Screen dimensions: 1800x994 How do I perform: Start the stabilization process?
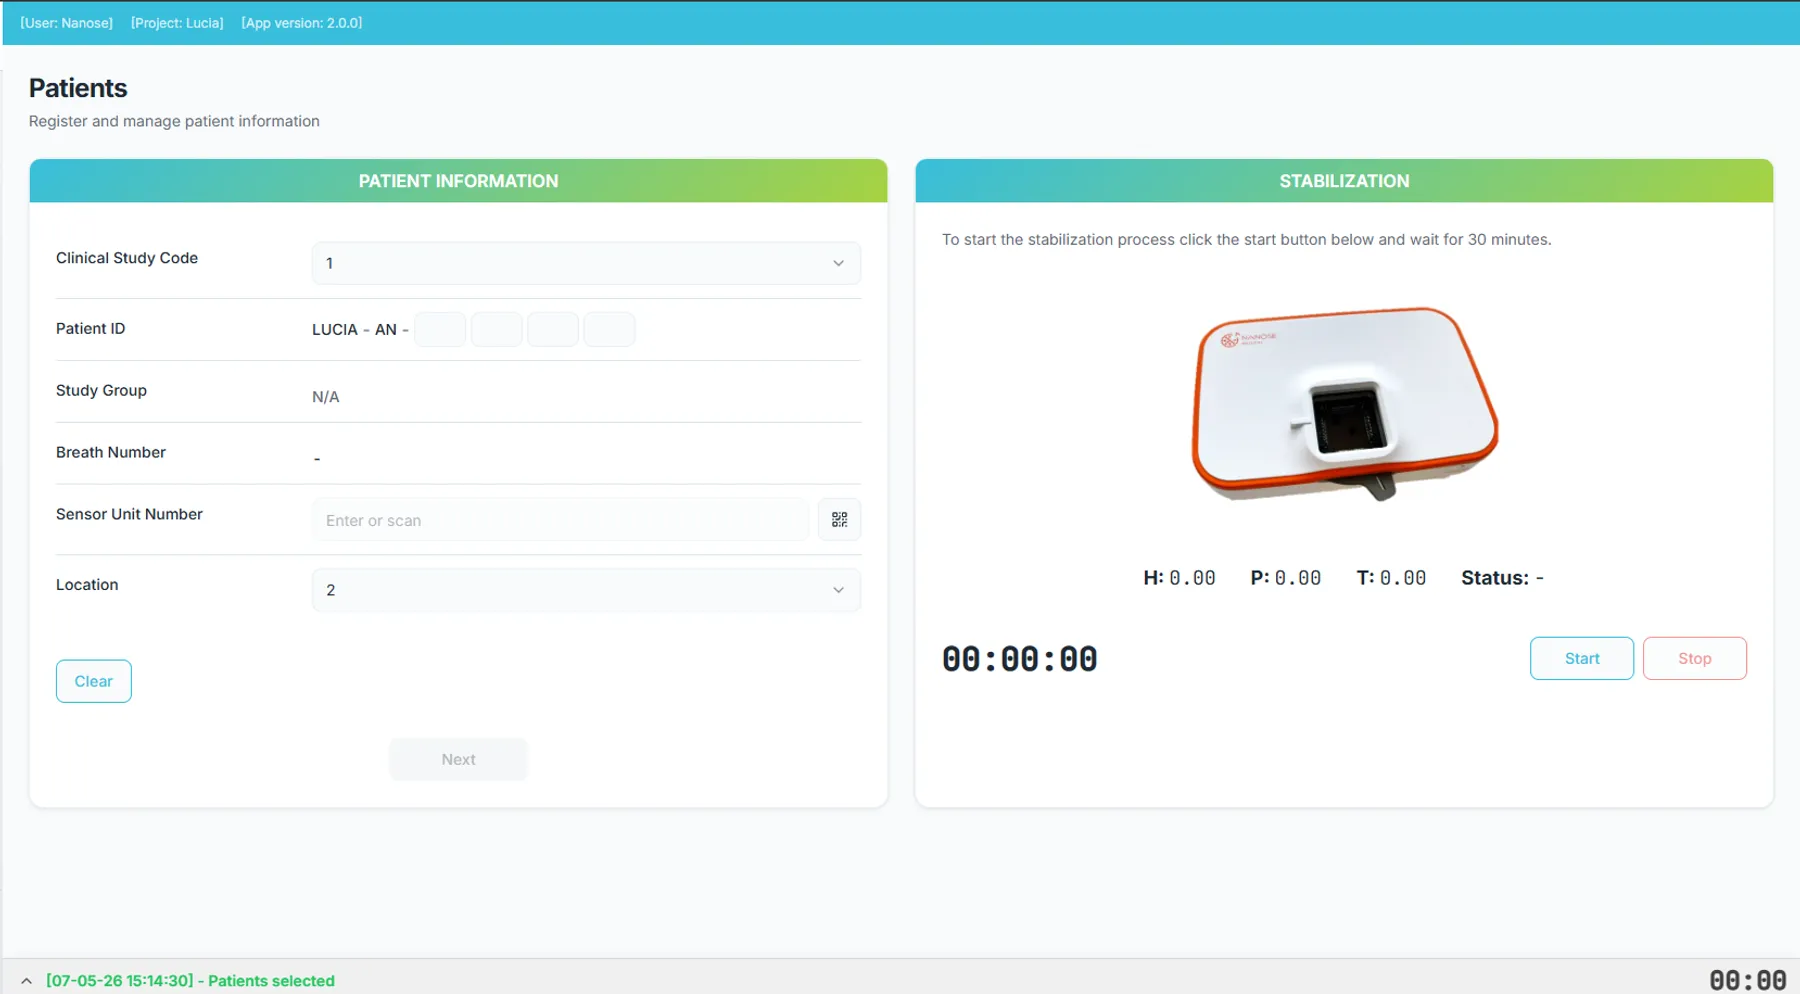[1582, 658]
